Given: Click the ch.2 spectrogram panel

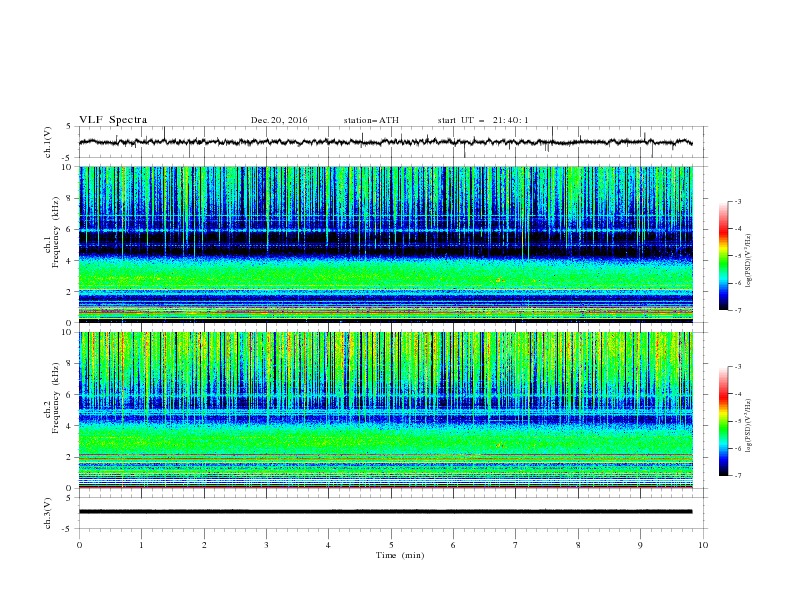Looking at the screenshot, I should (385, 410).
